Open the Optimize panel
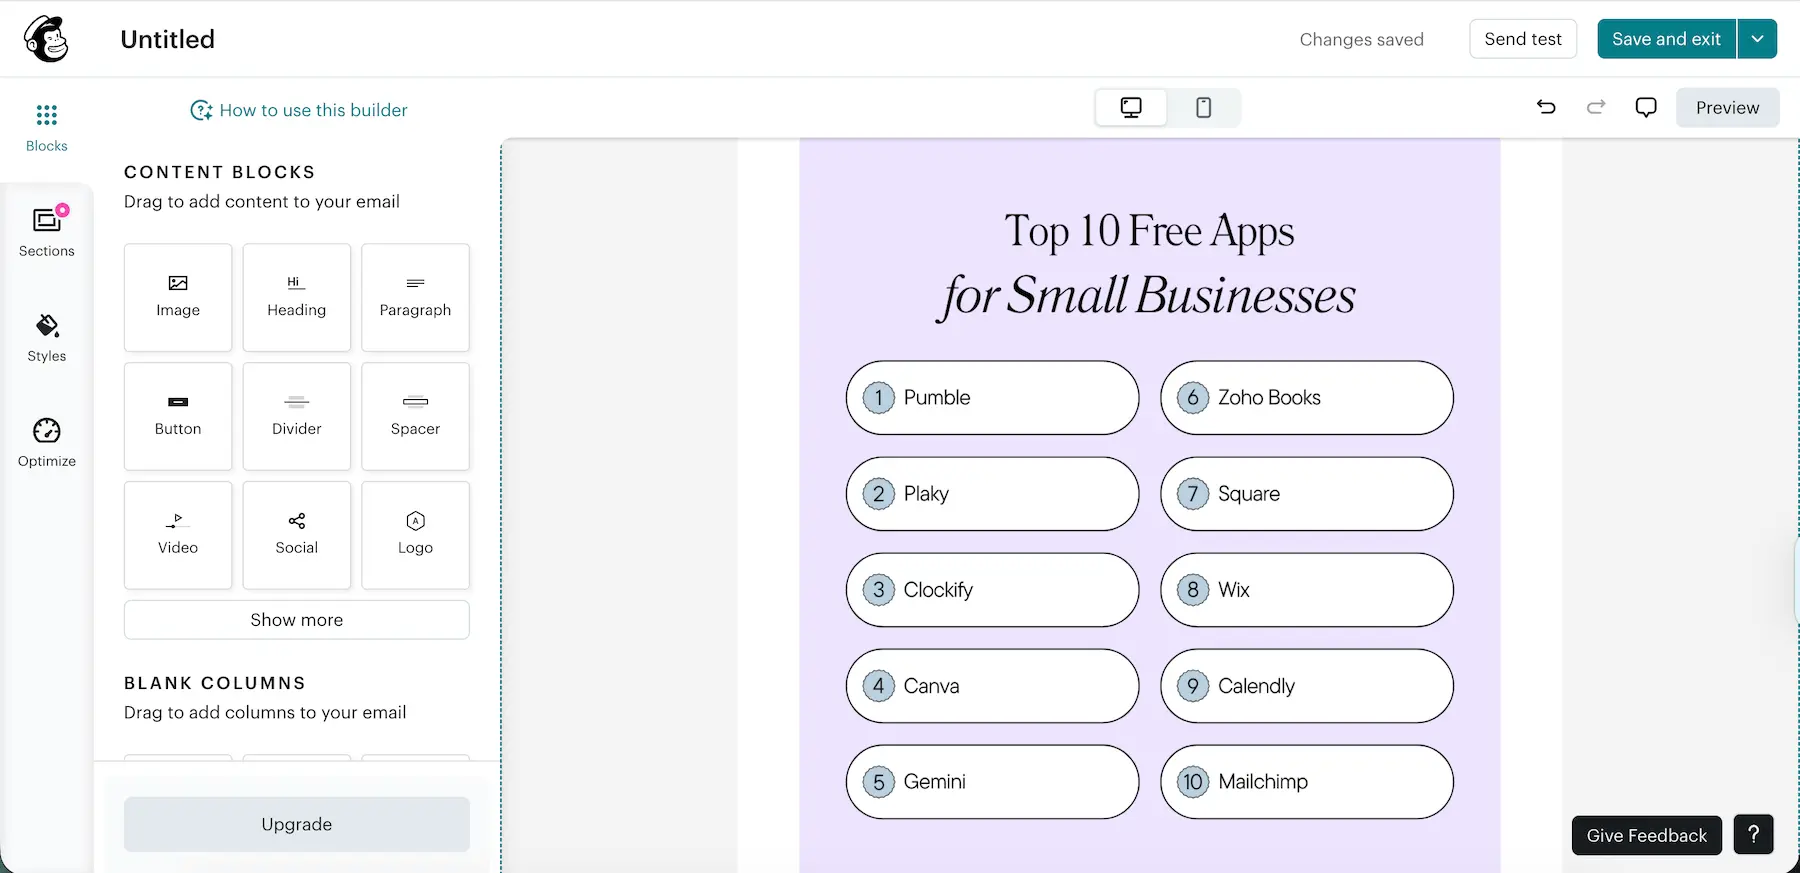Viewport: 1800px width, 873px height. coord(46,443)
